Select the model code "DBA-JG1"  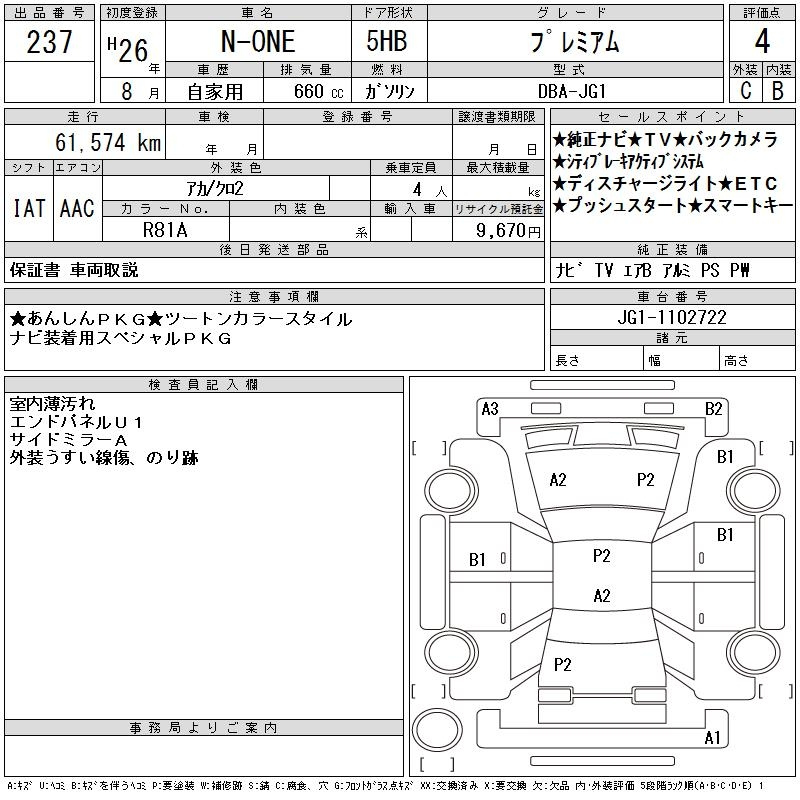coord(572,91)
